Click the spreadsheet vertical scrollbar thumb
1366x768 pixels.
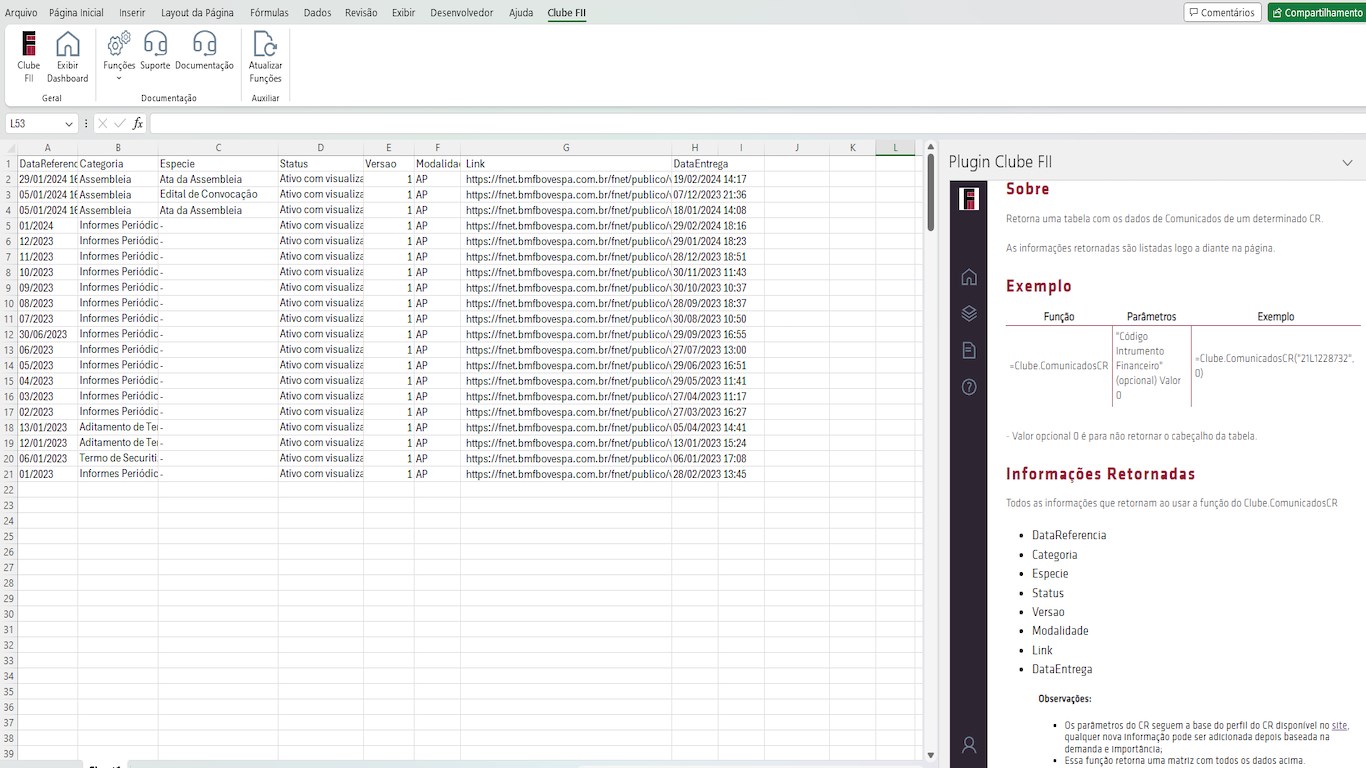point(931,193)
